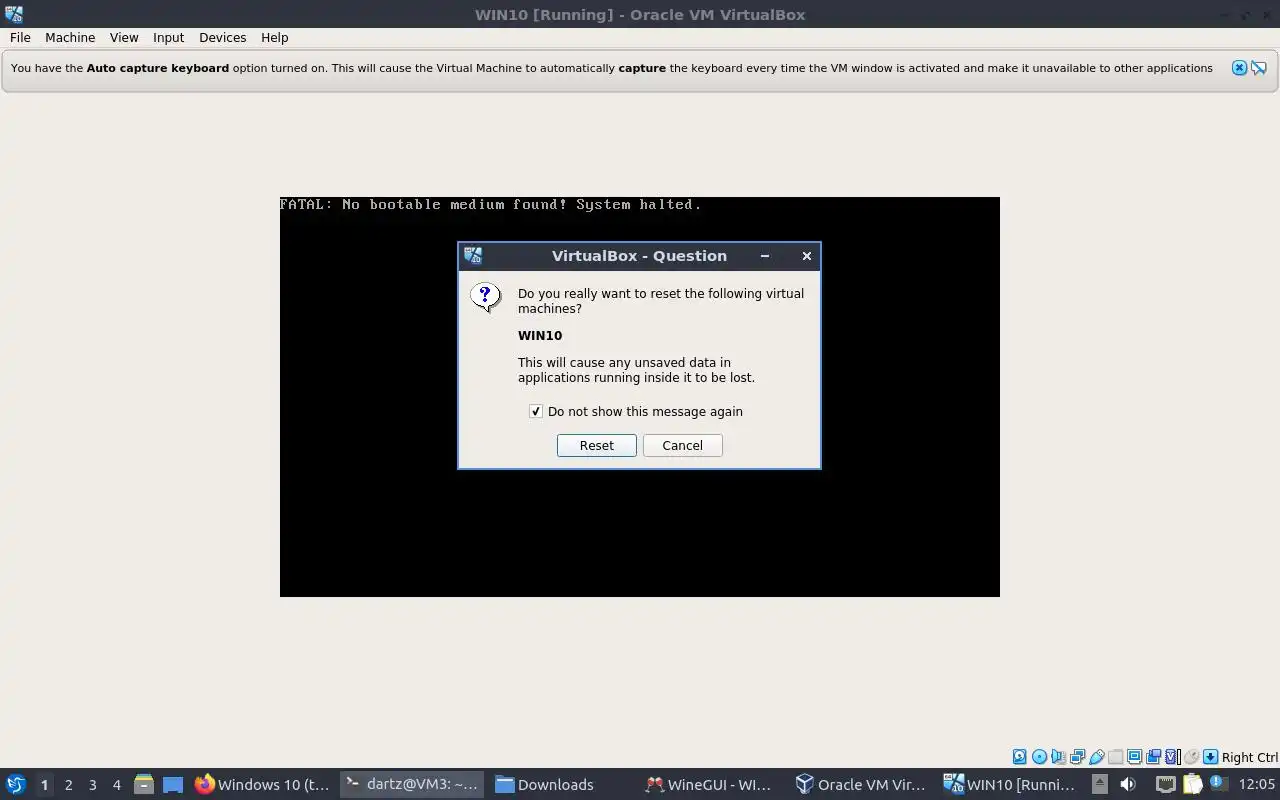Click the show desktop panel icon
Viewport: 1280px width, 800px height.
pyautogui.click(x=173, y=785)
